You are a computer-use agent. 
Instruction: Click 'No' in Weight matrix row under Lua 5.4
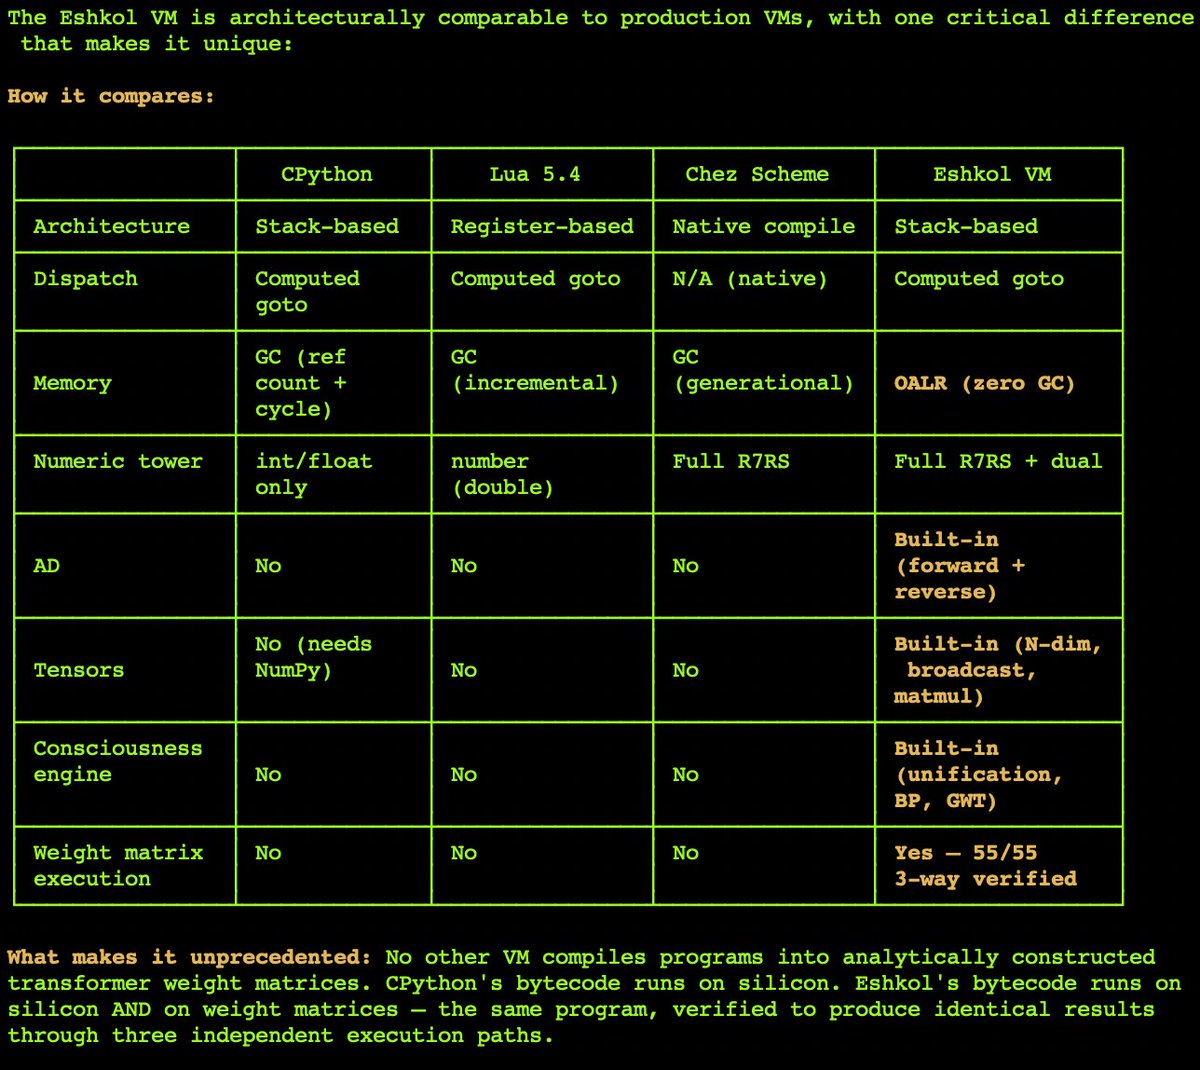pos(464,853)
